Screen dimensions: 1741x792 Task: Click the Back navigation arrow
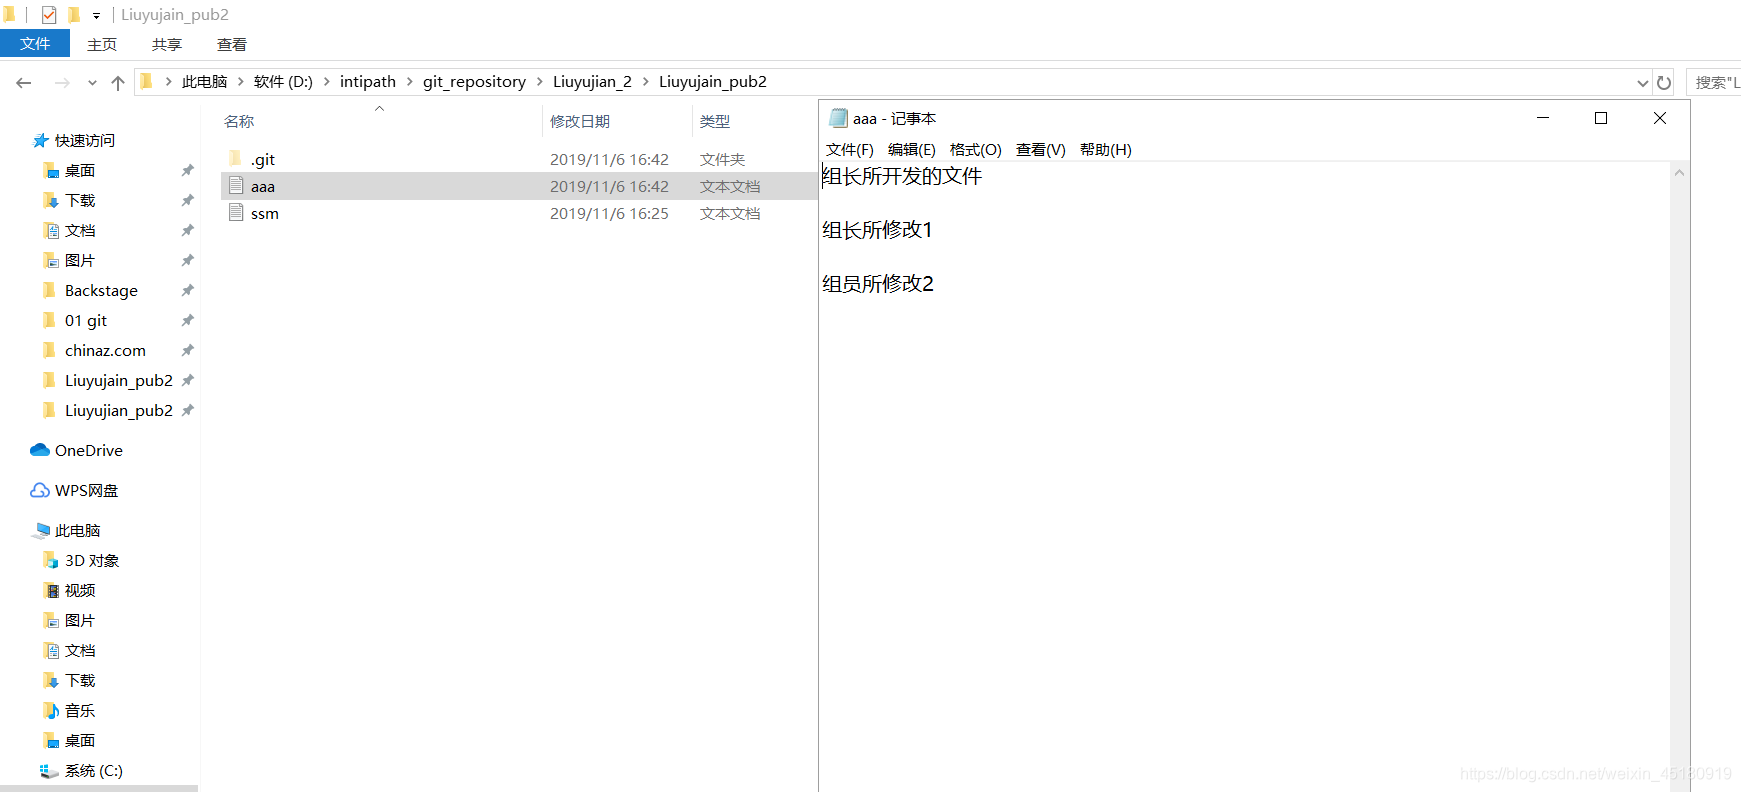[24, 83]
